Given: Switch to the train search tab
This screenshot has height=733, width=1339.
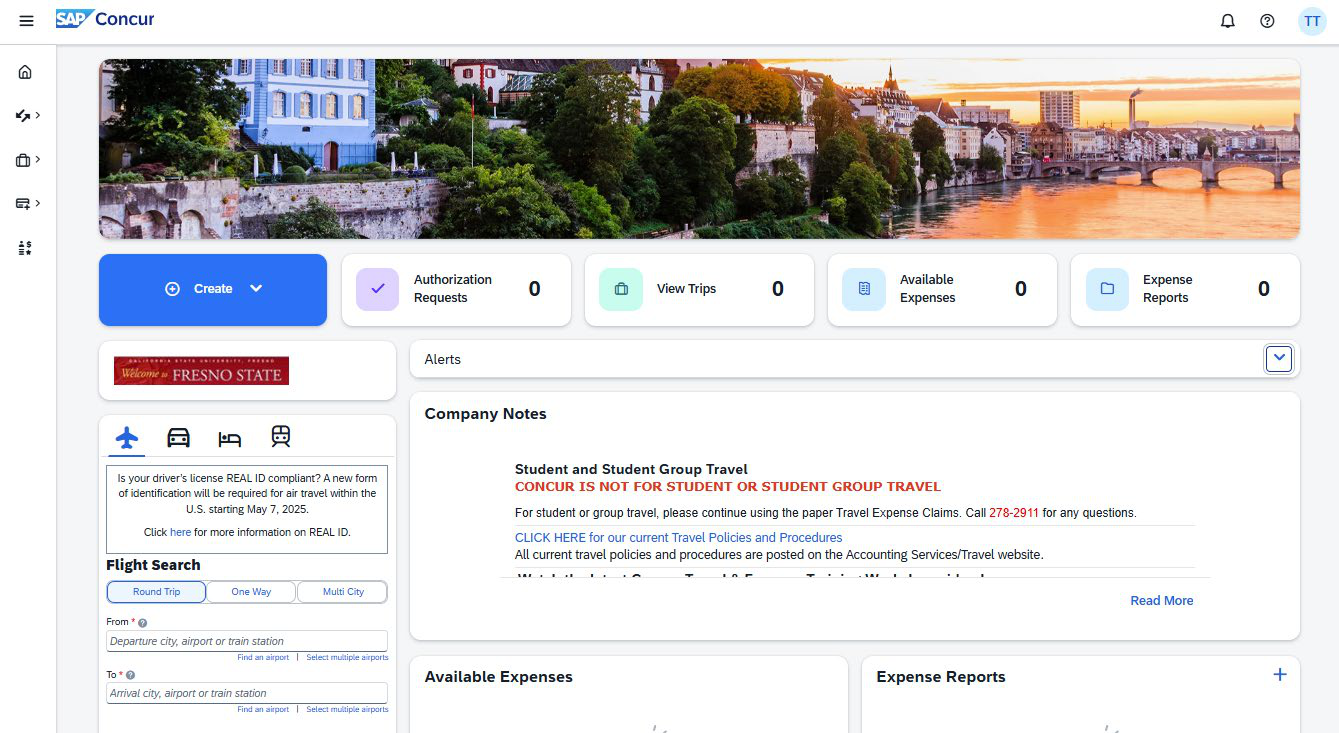Looking at the screenshot, I should pos(281,437).
